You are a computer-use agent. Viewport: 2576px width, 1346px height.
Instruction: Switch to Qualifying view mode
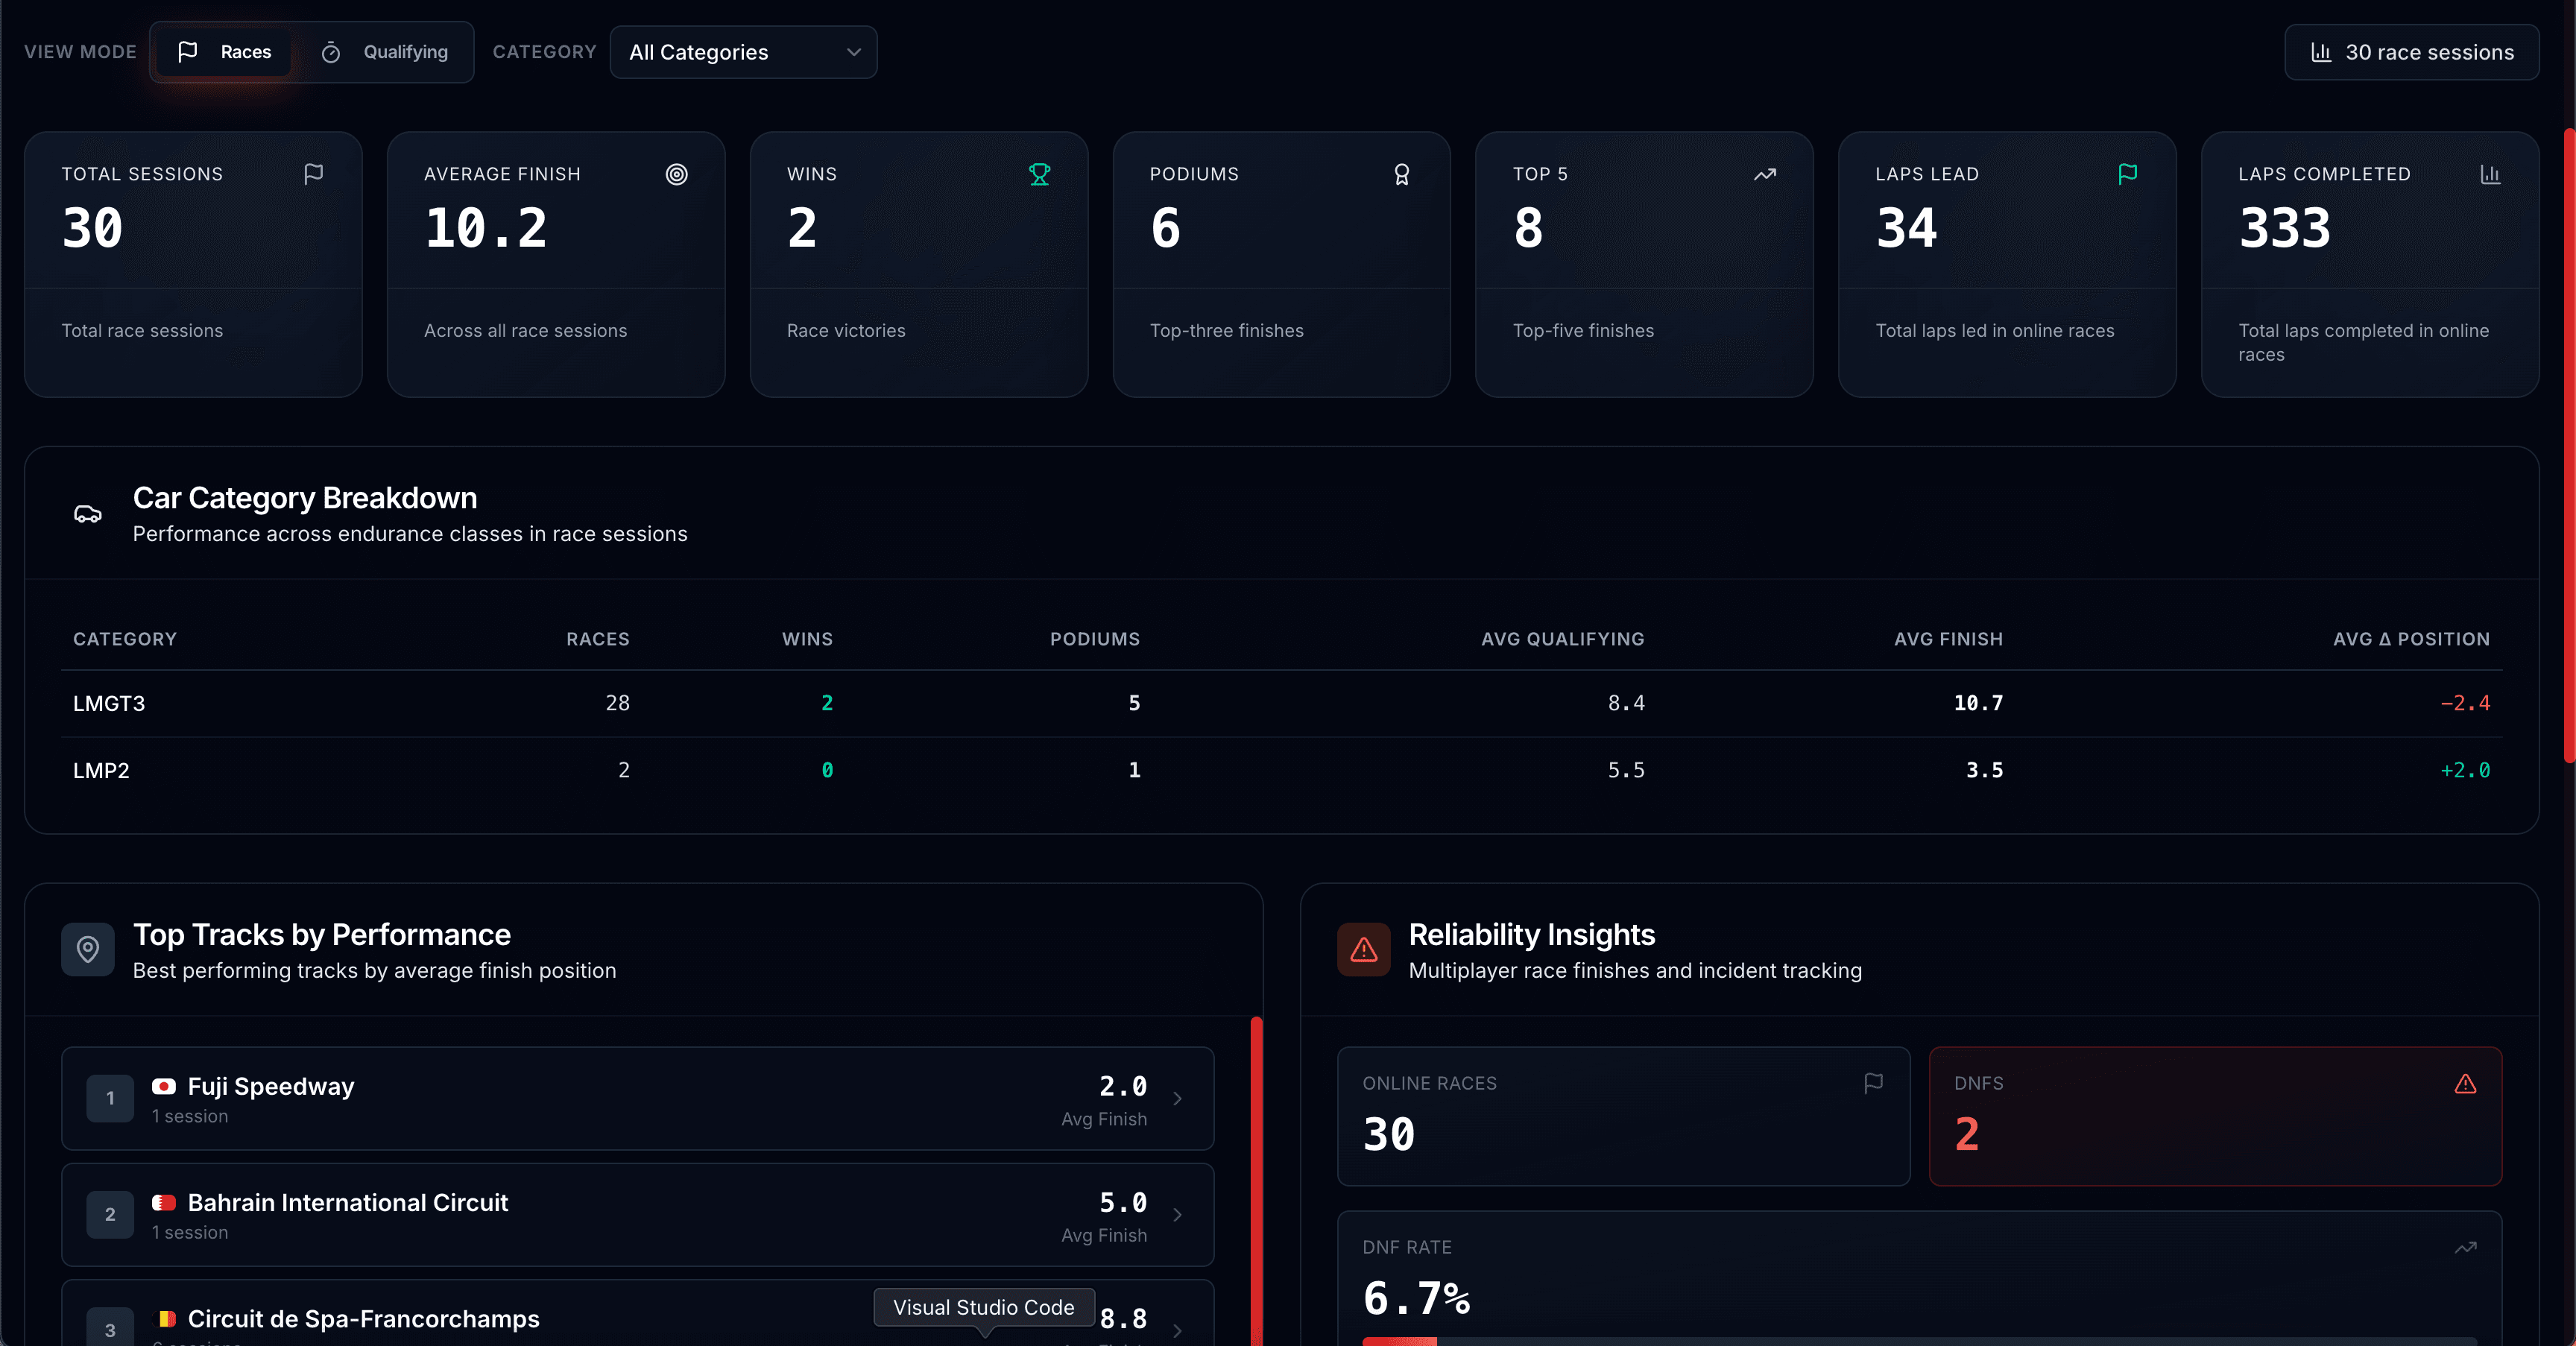coord(384,52)
